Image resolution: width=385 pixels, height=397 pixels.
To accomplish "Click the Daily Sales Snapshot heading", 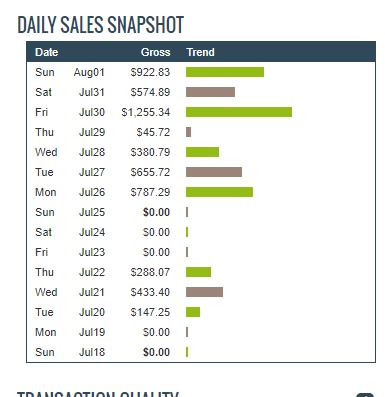I will point(100,25).
